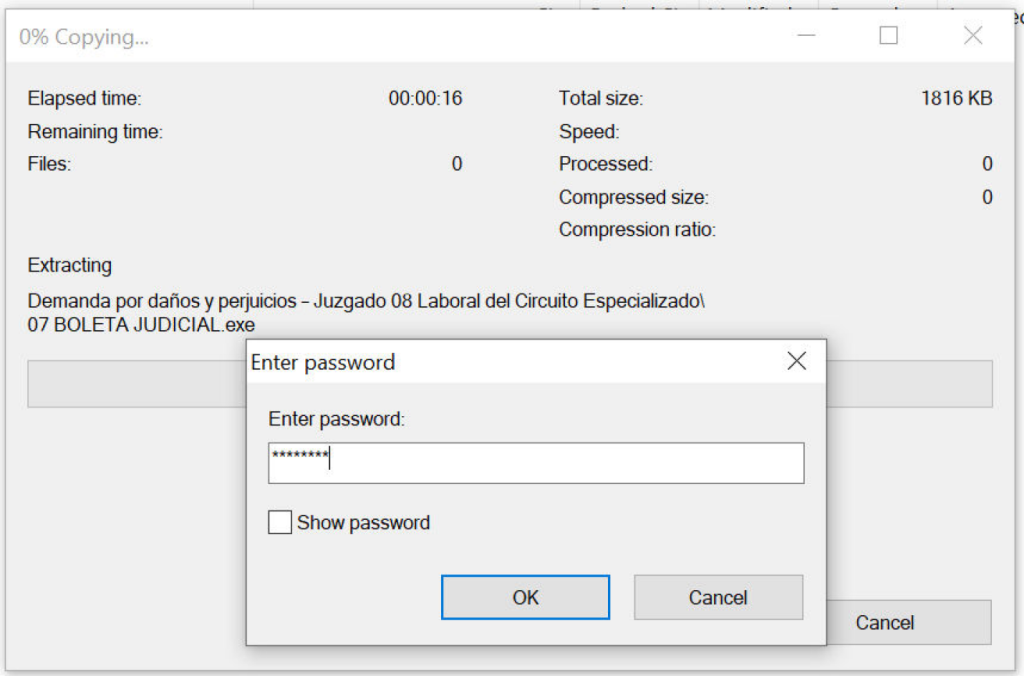Enable the Show password checkbox
Image resolution: width=1024 pixels, height=676 pixels.
(280, 522)
